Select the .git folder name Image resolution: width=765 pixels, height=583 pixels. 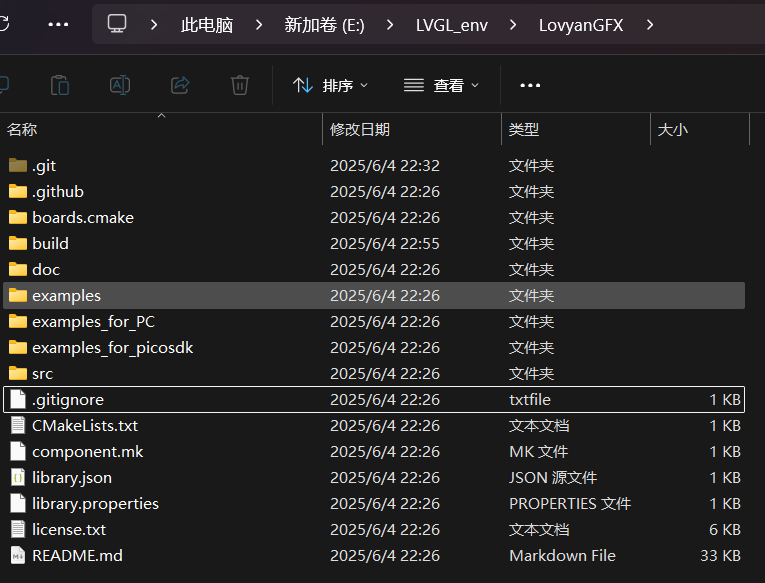tap(44, 166)
